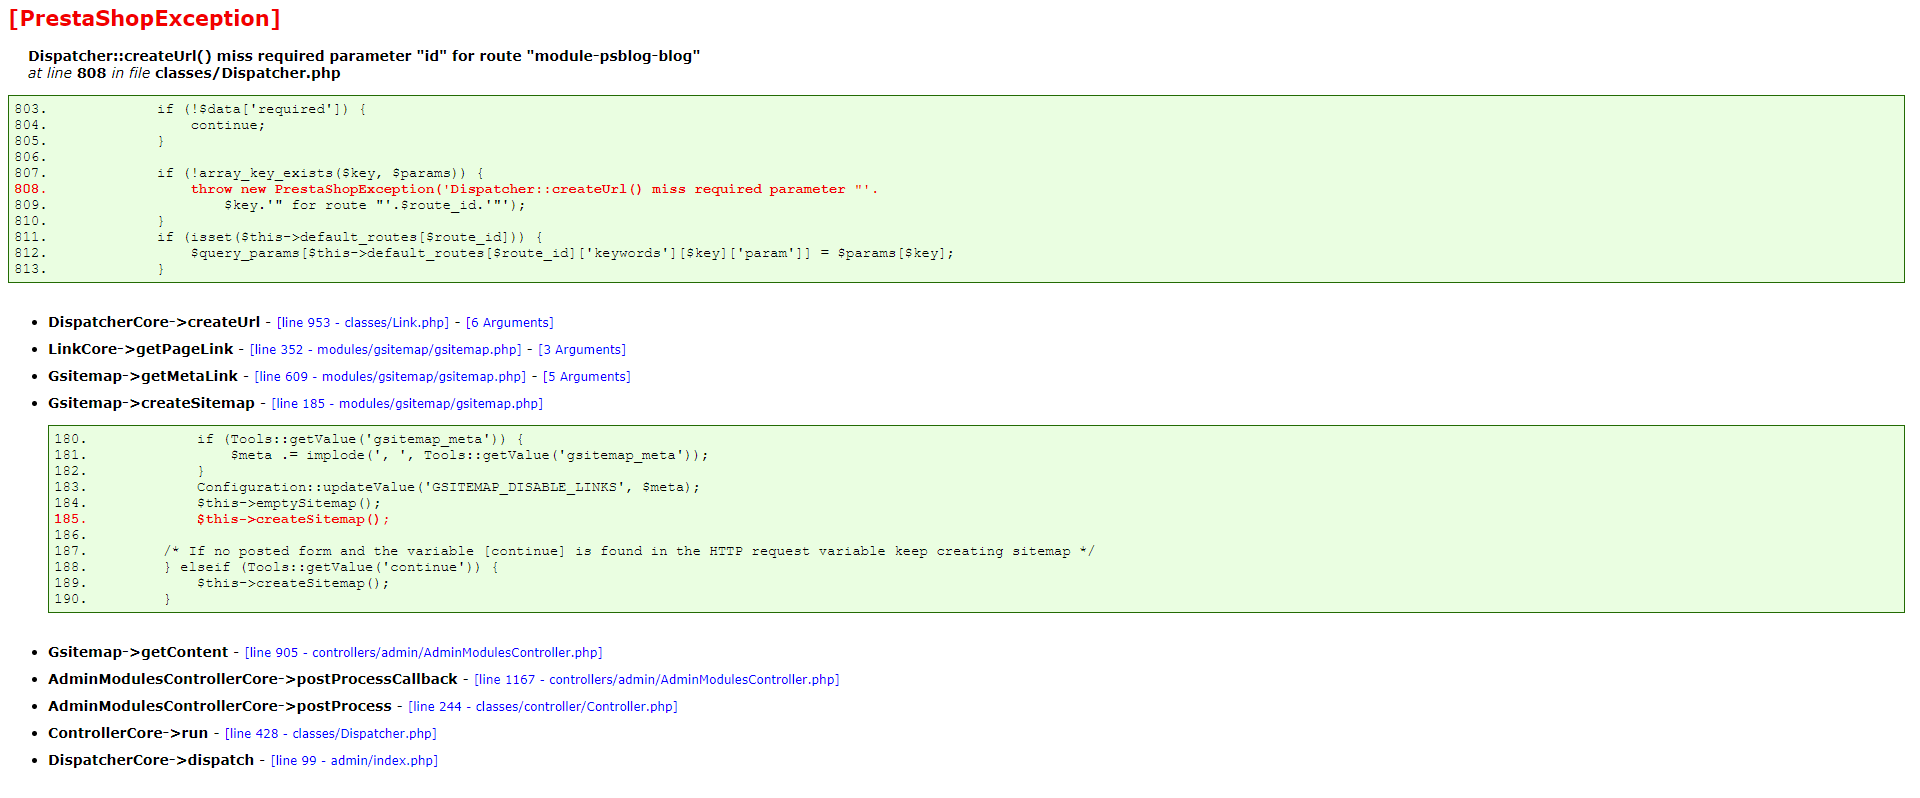The image size is (1920, 798).
Task: Toggle line 185 gsitemap.php code view
Action: 407,404
